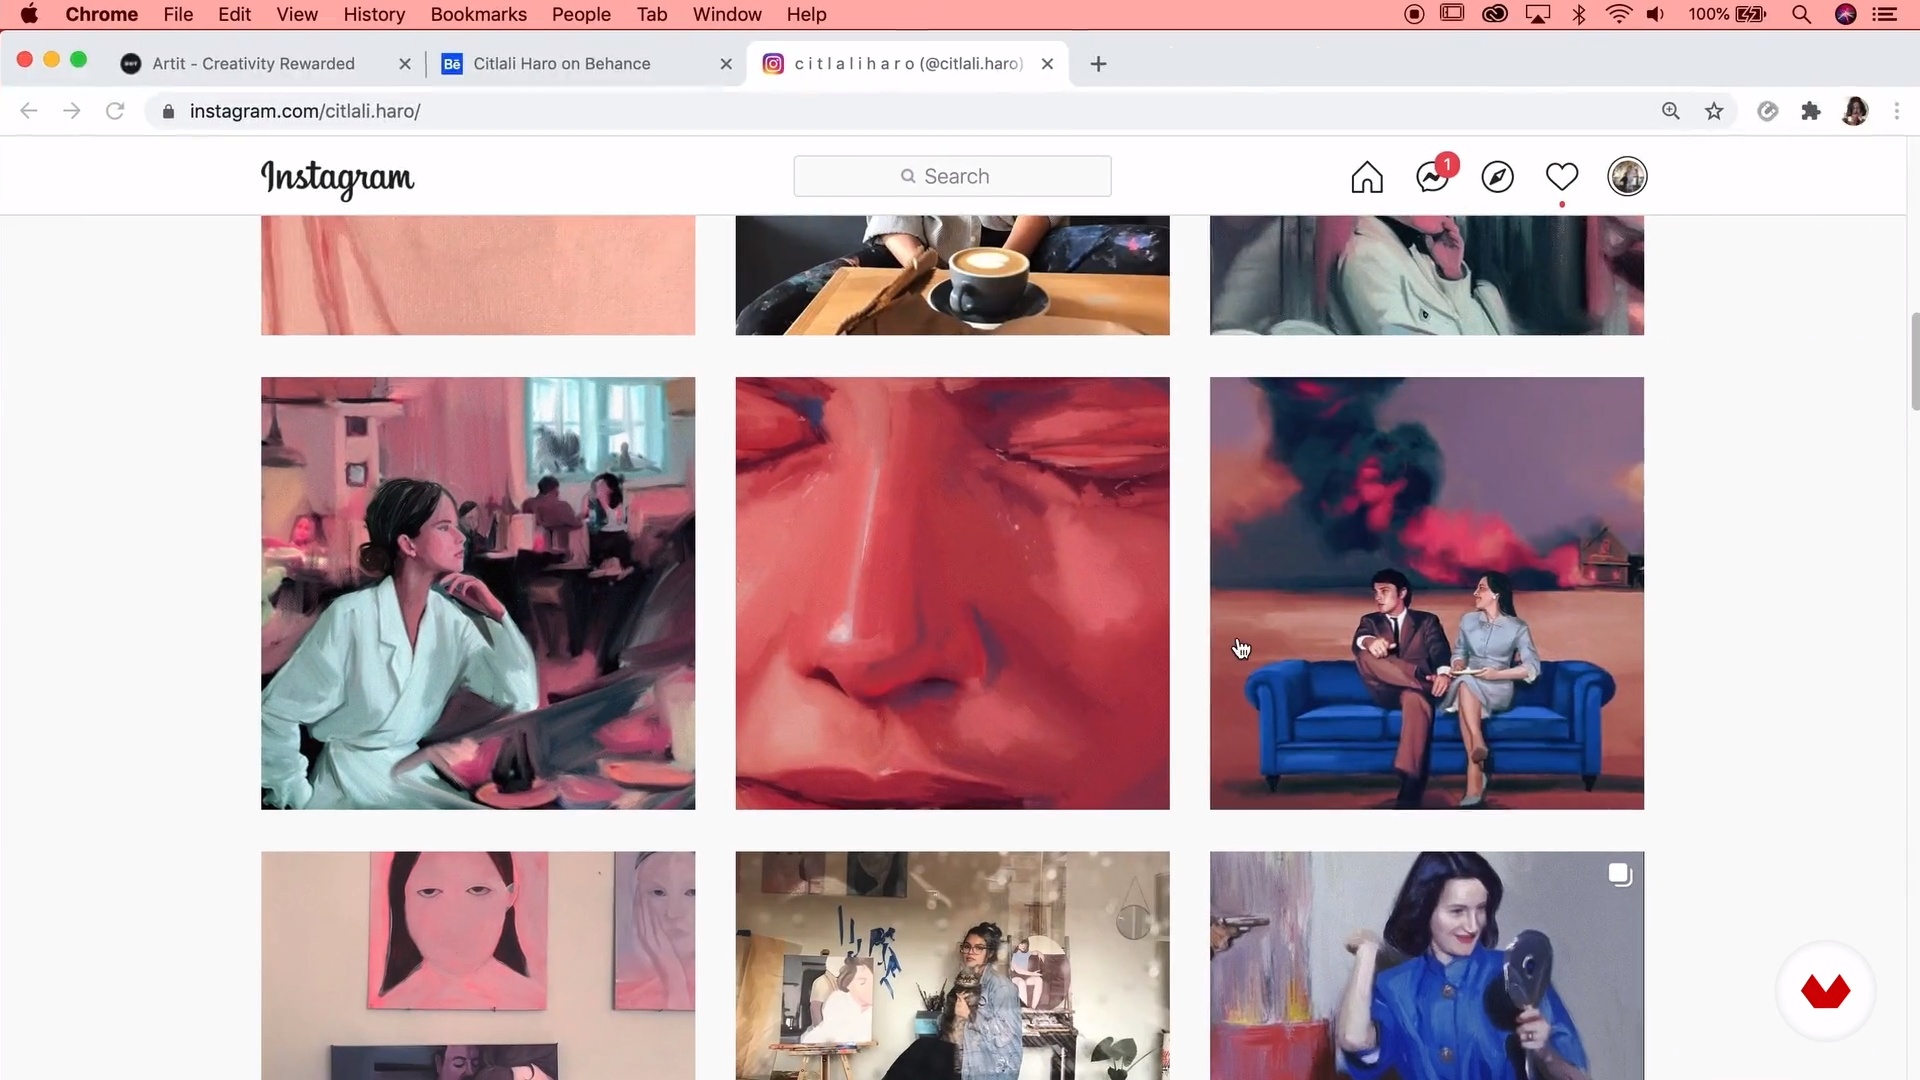Open the View menu
This screenshot has width=1920, height=1080.
297,14
